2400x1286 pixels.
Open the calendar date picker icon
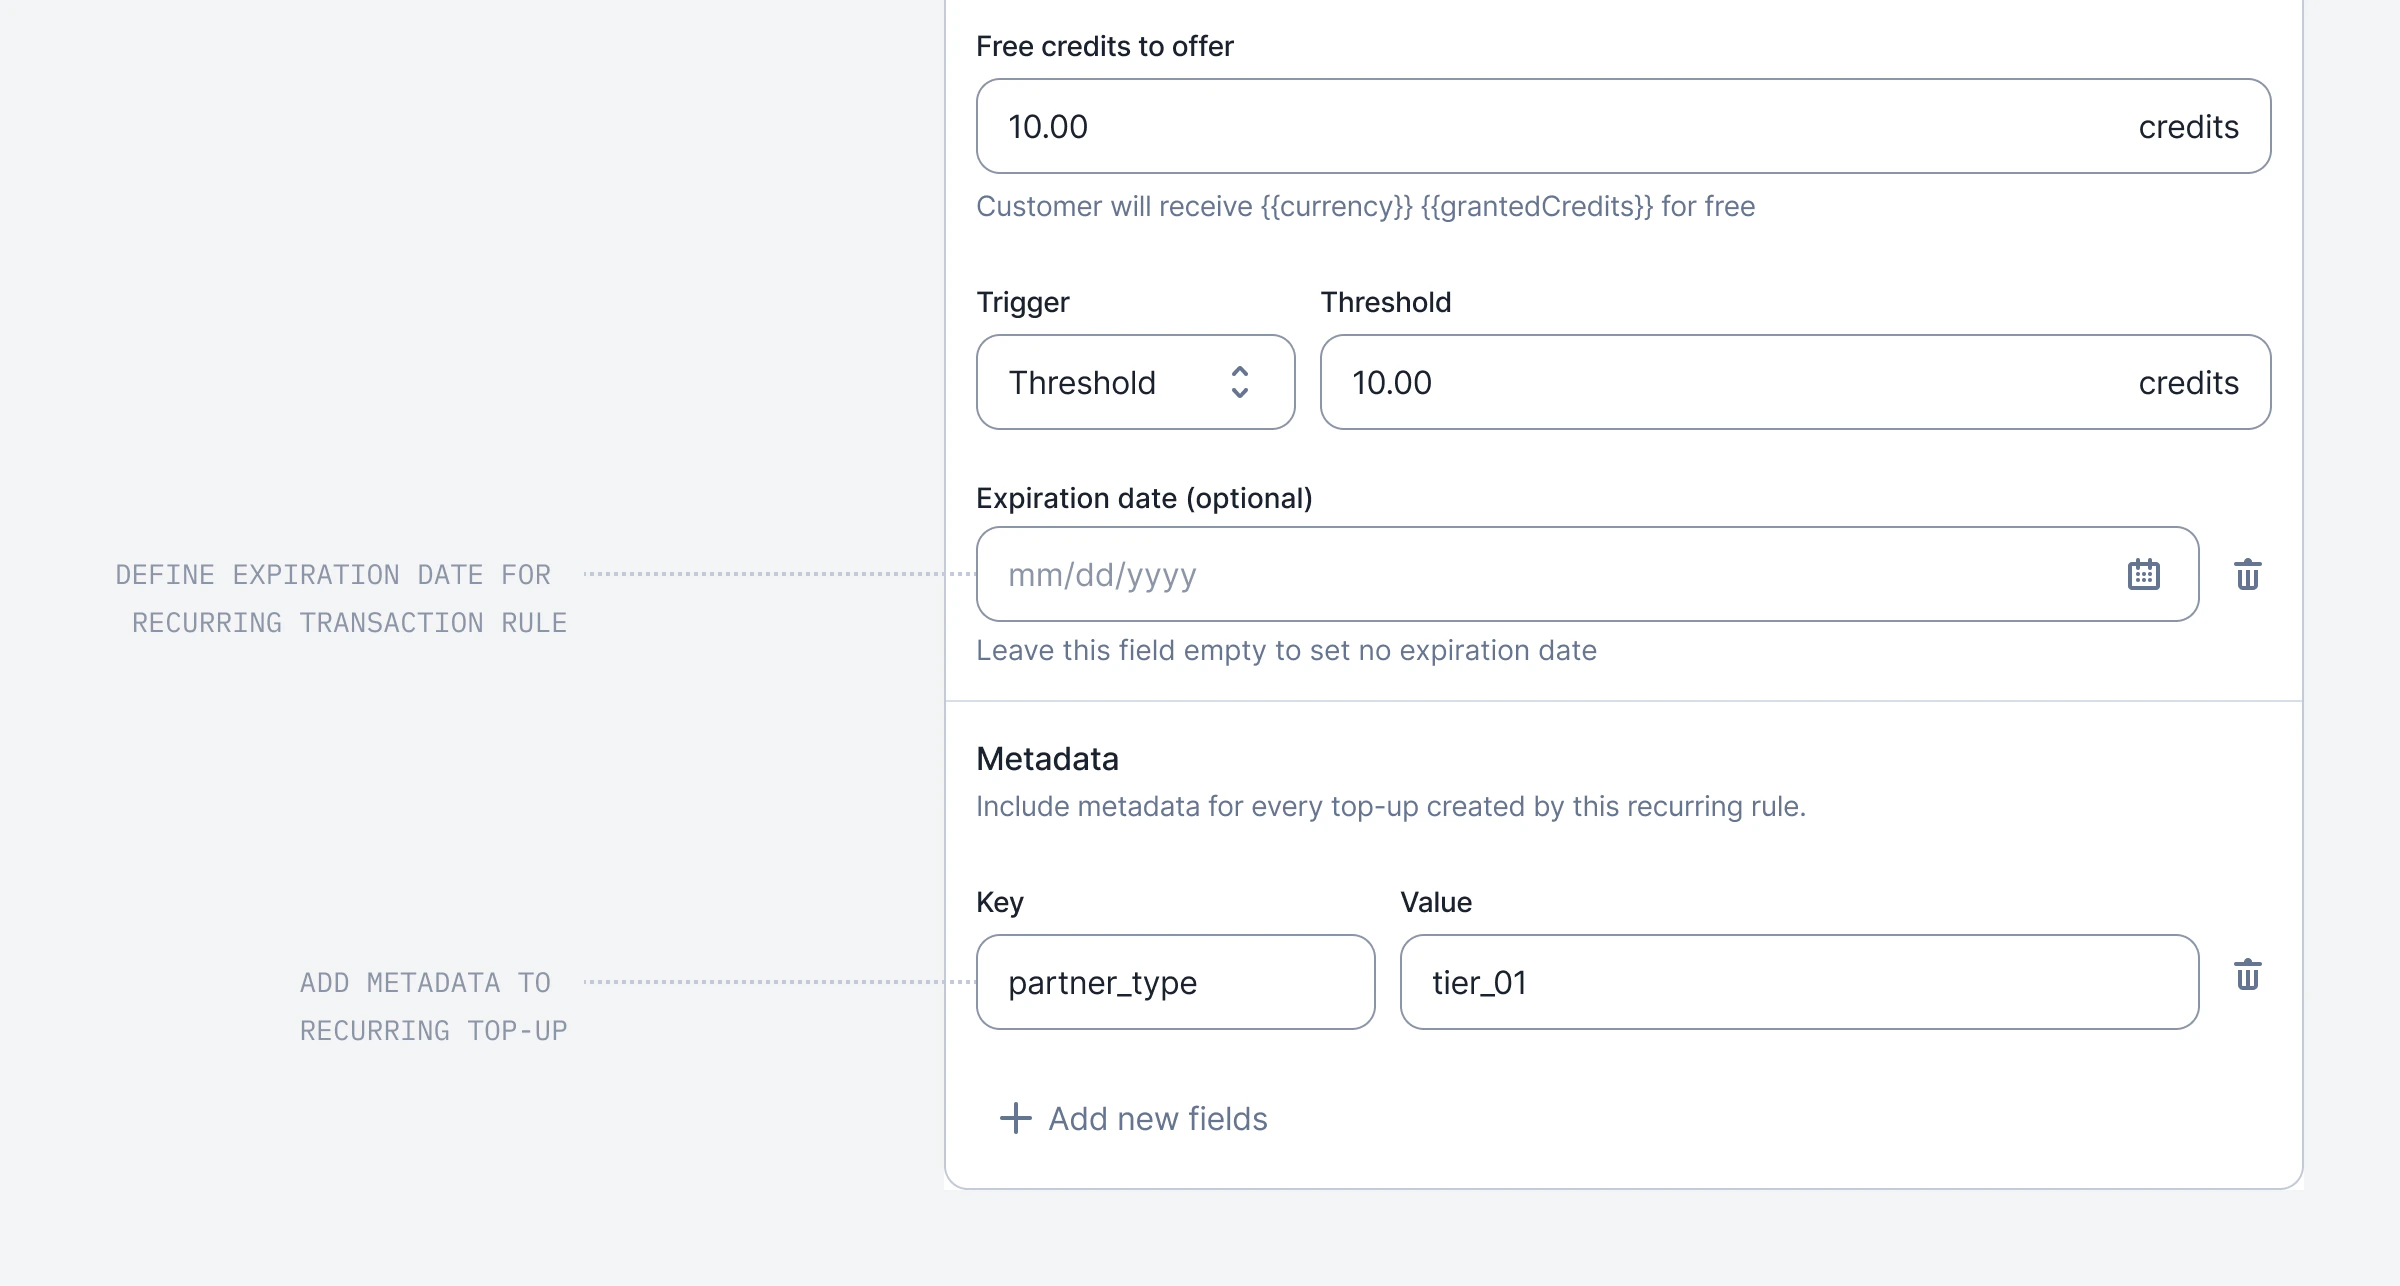[2143, 574]
